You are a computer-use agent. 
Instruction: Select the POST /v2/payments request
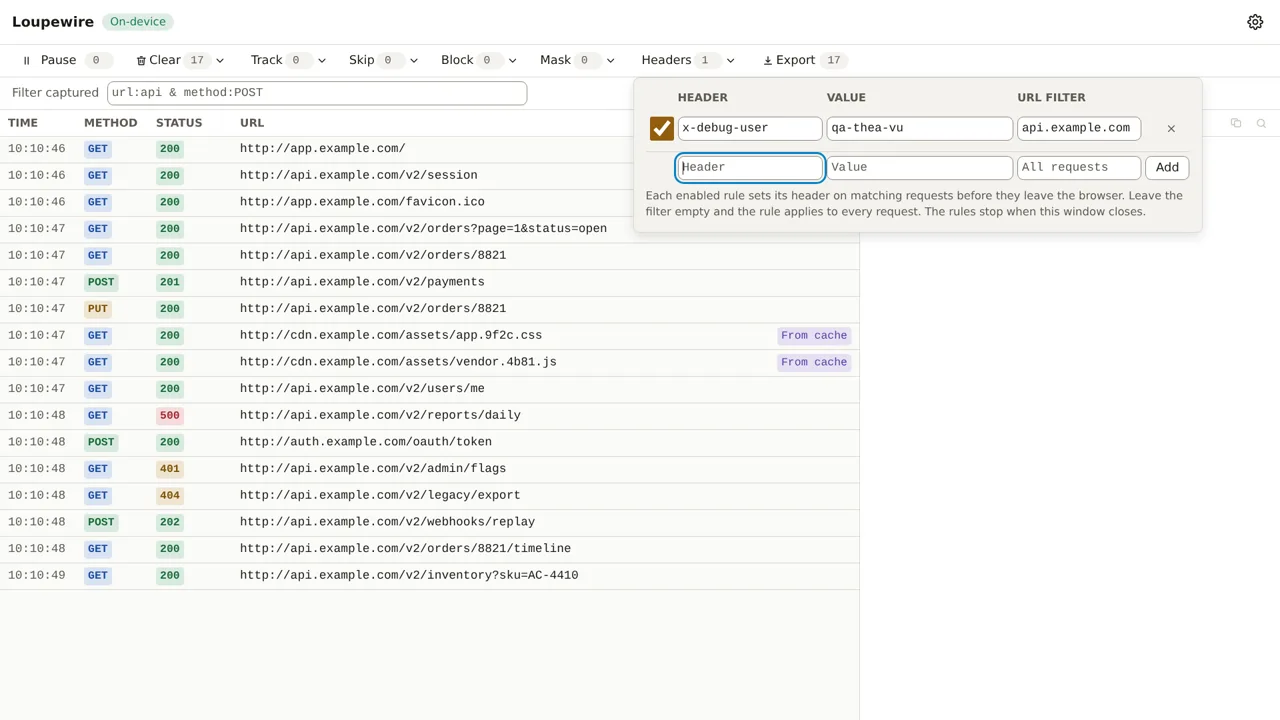(x=430, y=282)
